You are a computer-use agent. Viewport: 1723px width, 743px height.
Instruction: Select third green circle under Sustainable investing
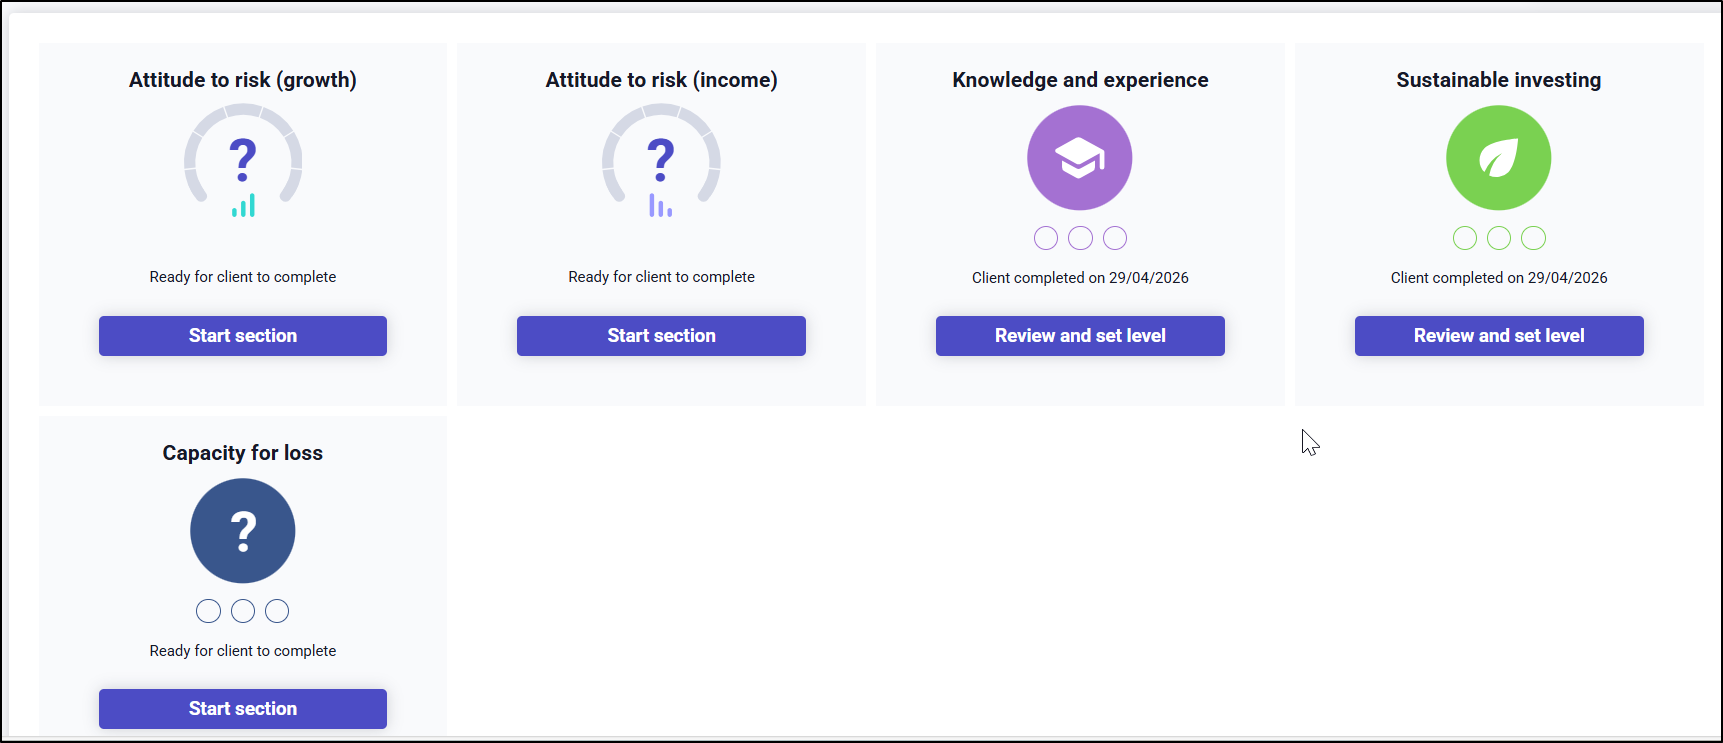pos(1533,238)
